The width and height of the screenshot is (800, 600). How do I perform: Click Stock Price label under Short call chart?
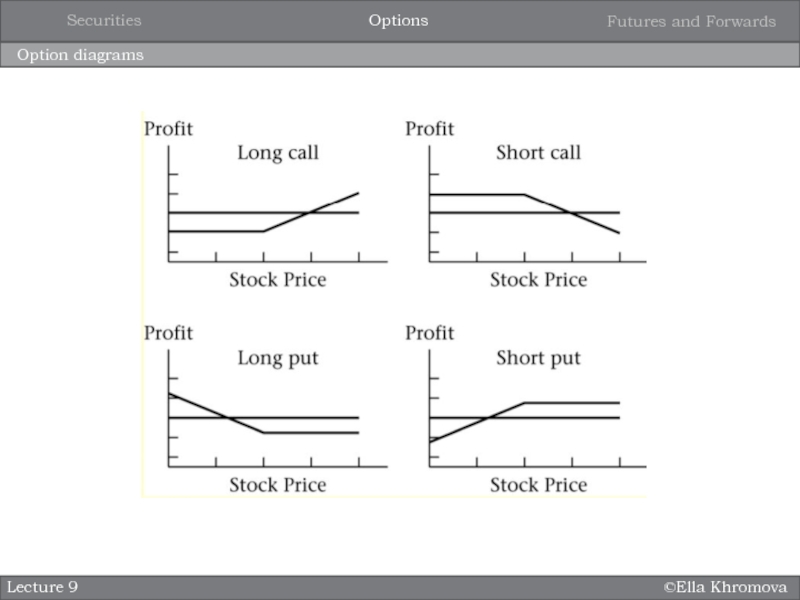point(538,280)
